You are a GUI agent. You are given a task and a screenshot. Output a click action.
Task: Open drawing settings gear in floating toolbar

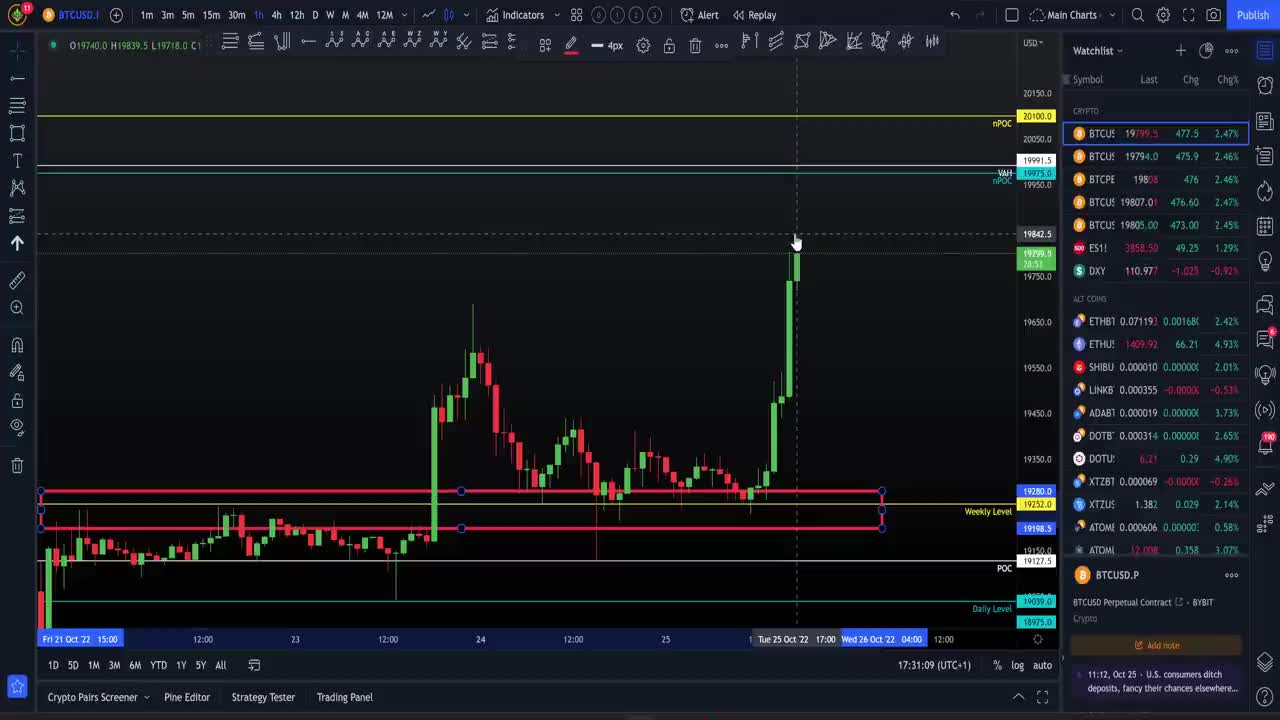(x=643, y=45)
